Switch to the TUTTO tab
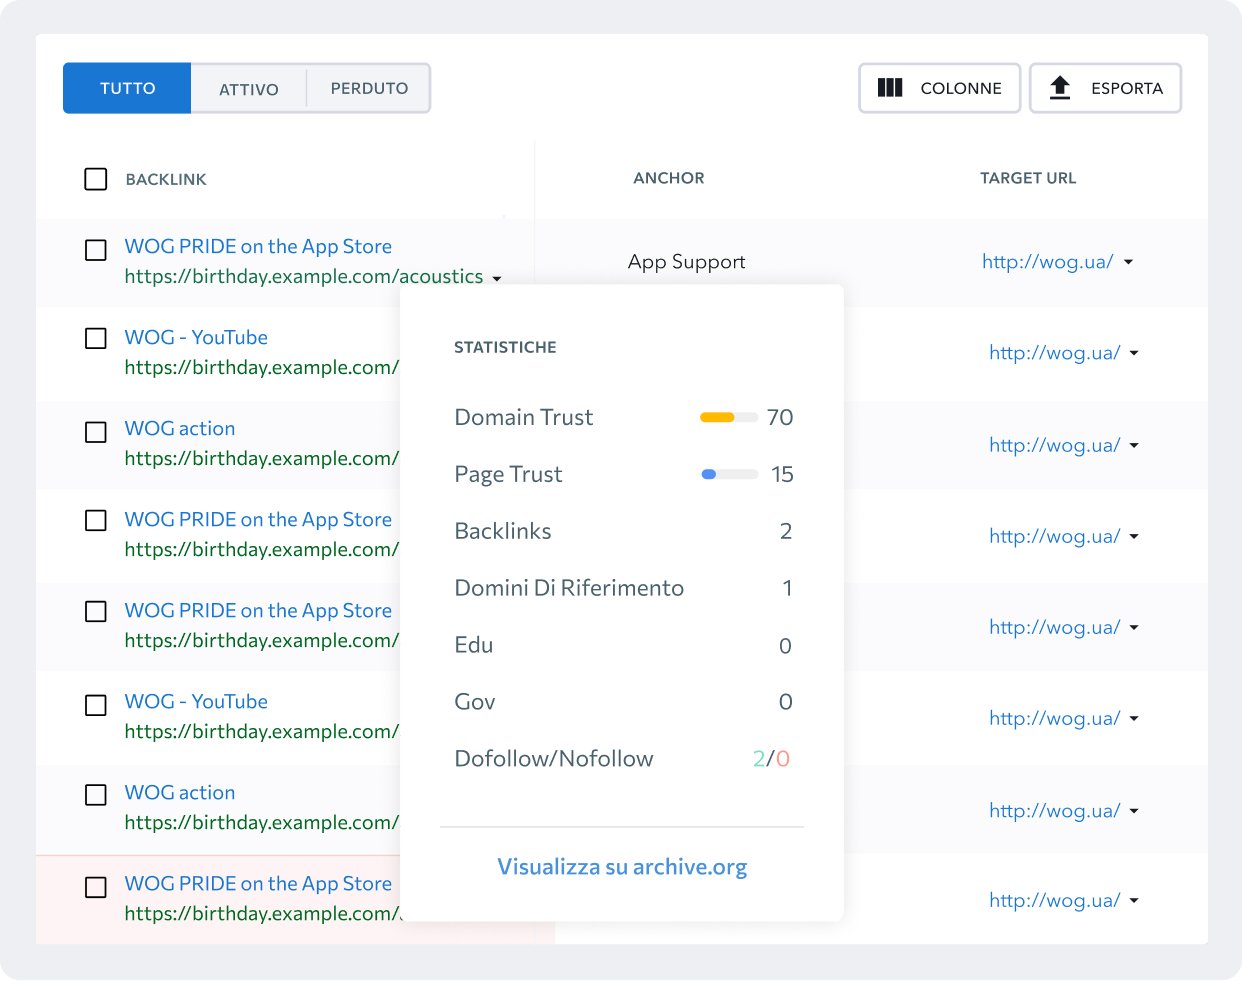 coord(127,88)
